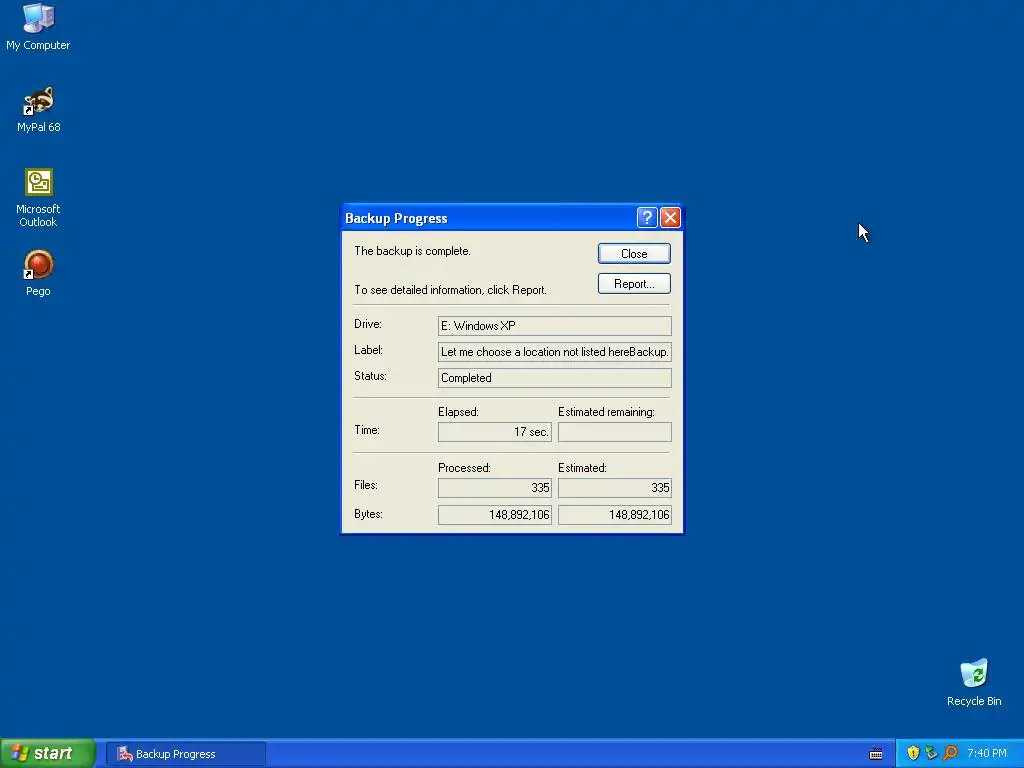Click the Status field showing Completed
Image resolution: width=1024 pixels, height=768 pixels.
click(554, 377)
